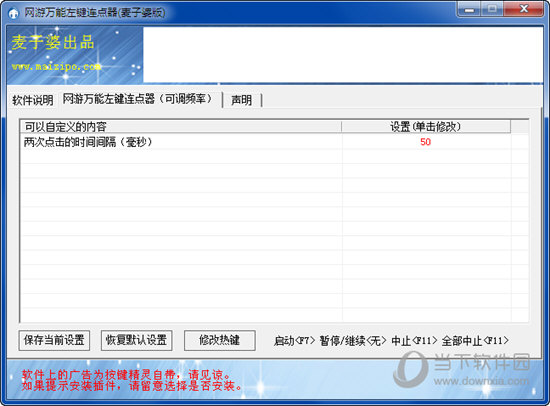Click the 启动<F7> hotkey text
The height and width of the screenshot is (406, 550).
click(x=295, y=340)
